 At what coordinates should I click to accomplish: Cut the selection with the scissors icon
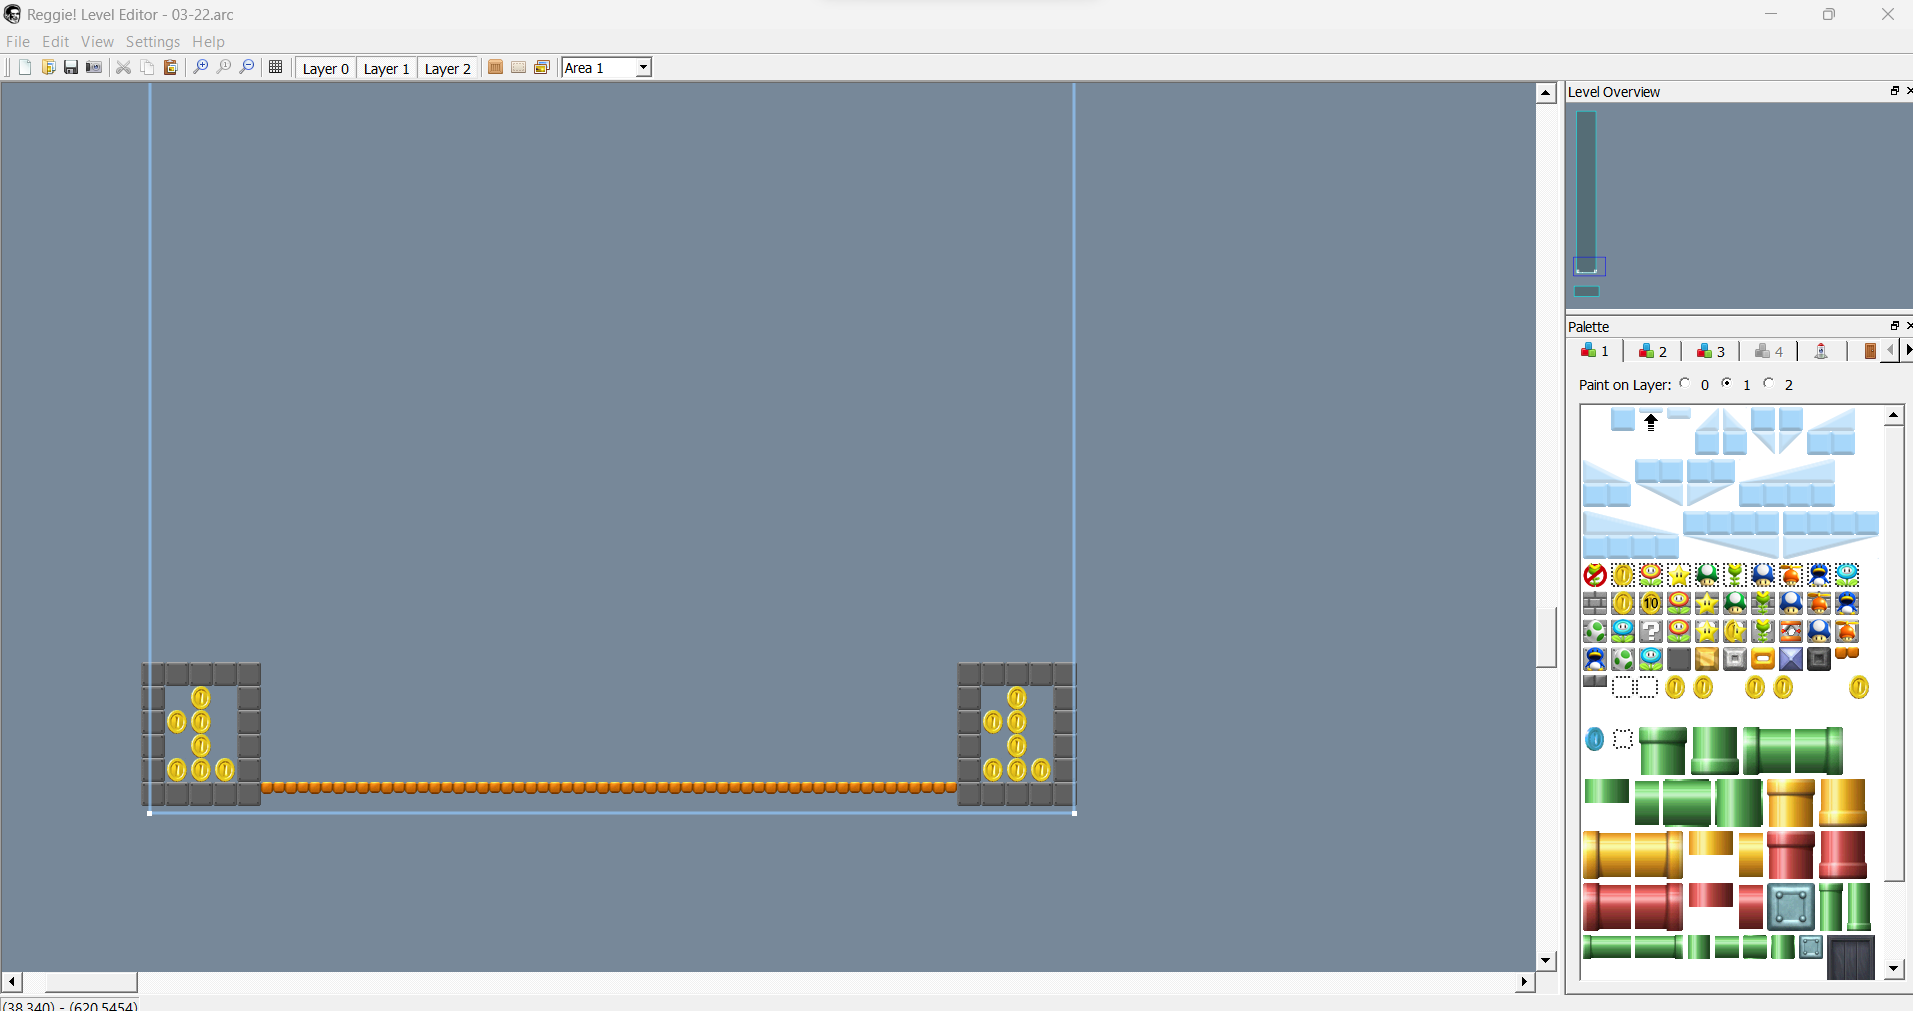tap(124, 67)
